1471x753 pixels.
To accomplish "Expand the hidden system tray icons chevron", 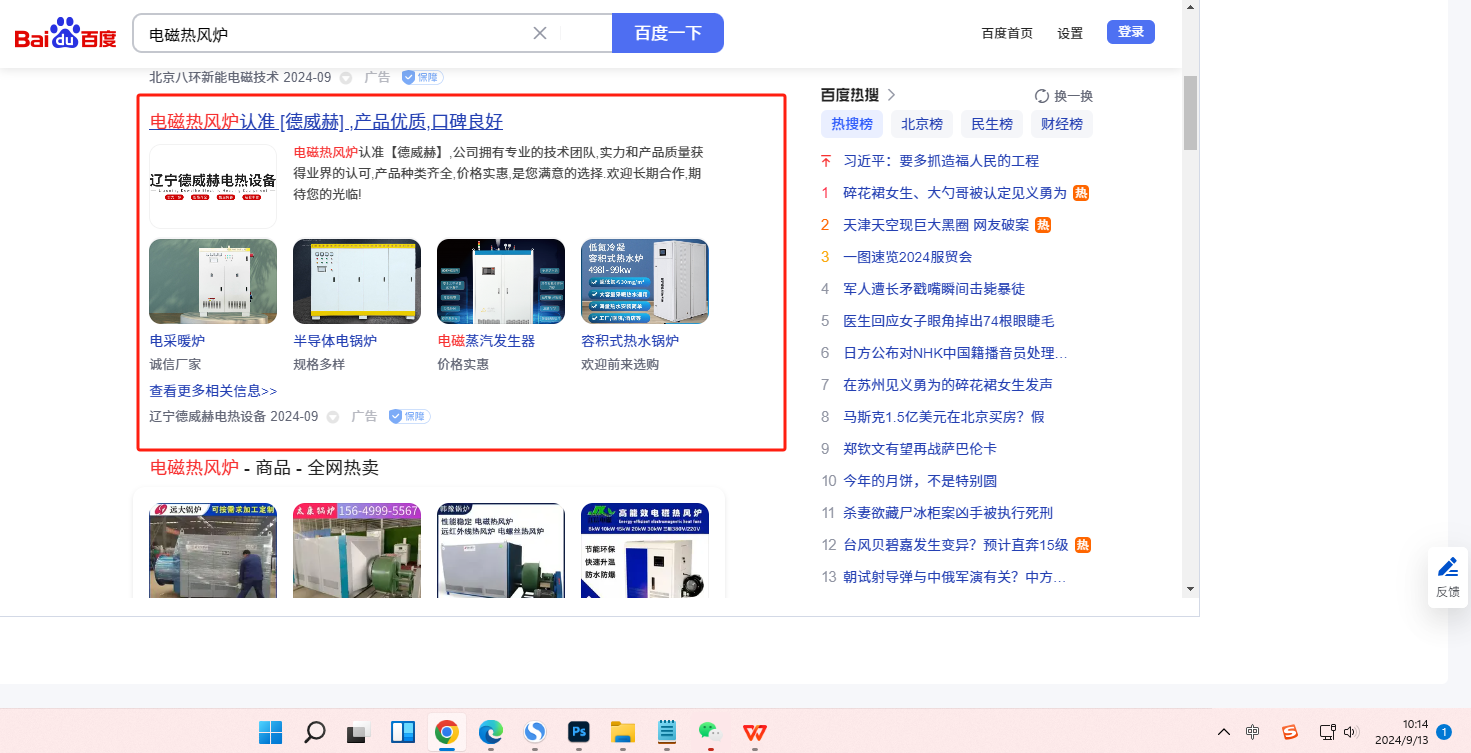I will (x=1223, y=732).
